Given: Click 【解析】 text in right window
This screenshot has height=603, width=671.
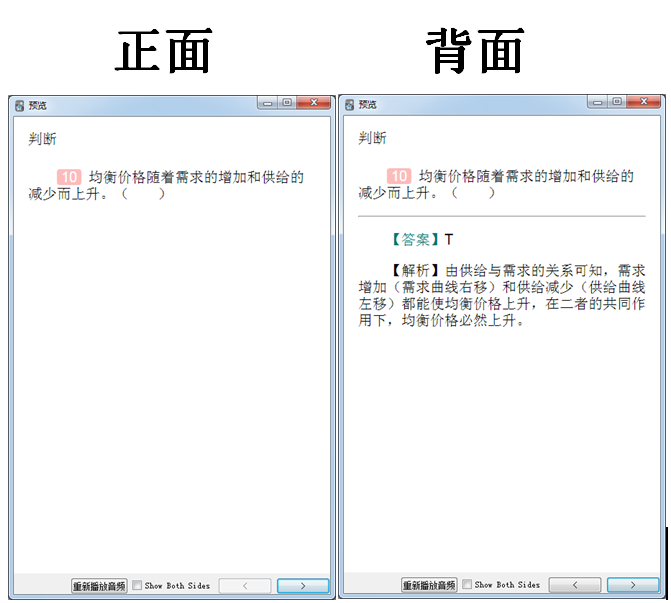Looking at the screenshot, I should [416, 271].
